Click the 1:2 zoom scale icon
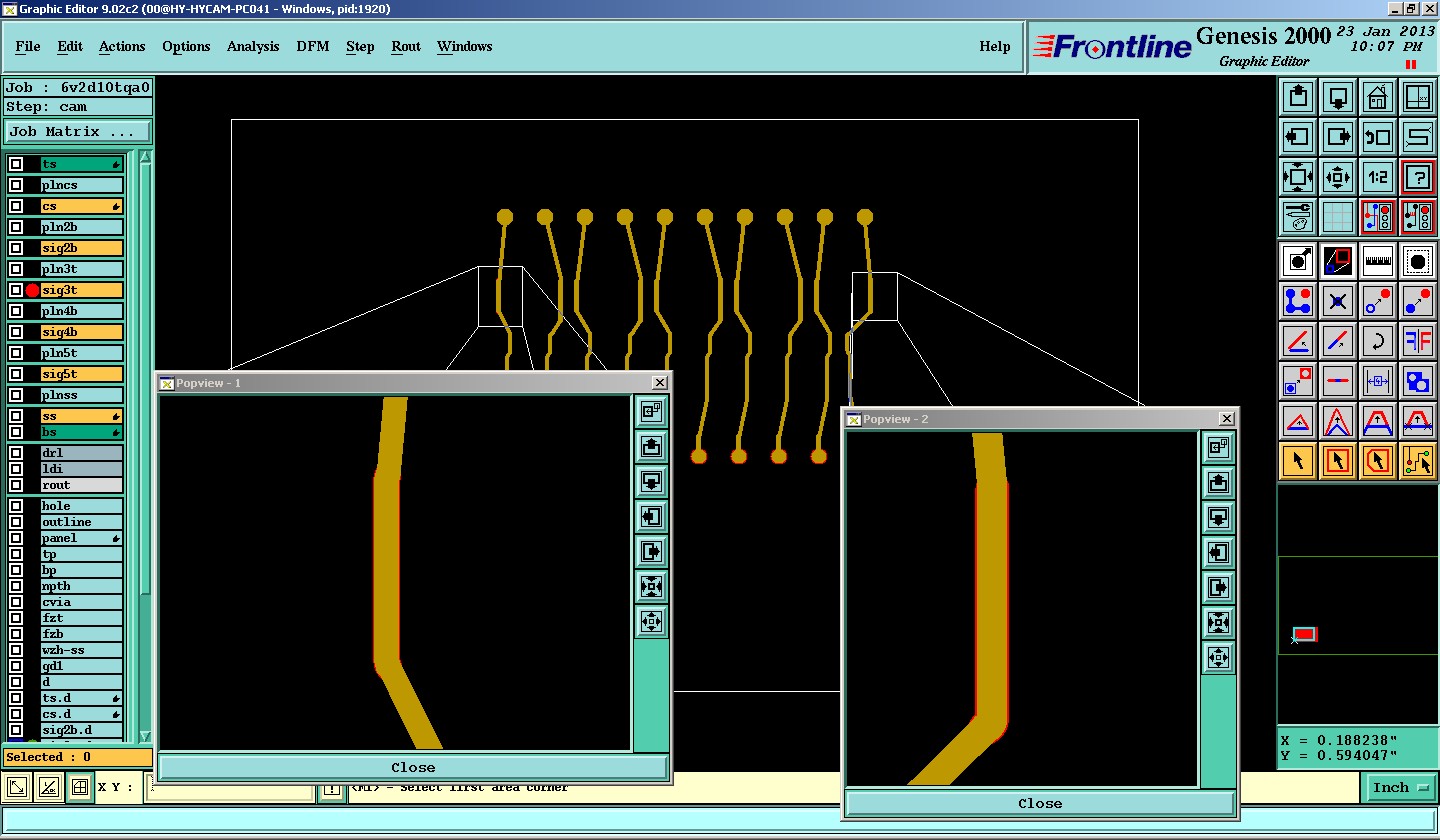1440x840 pixels. click(x=1378, y=177)
